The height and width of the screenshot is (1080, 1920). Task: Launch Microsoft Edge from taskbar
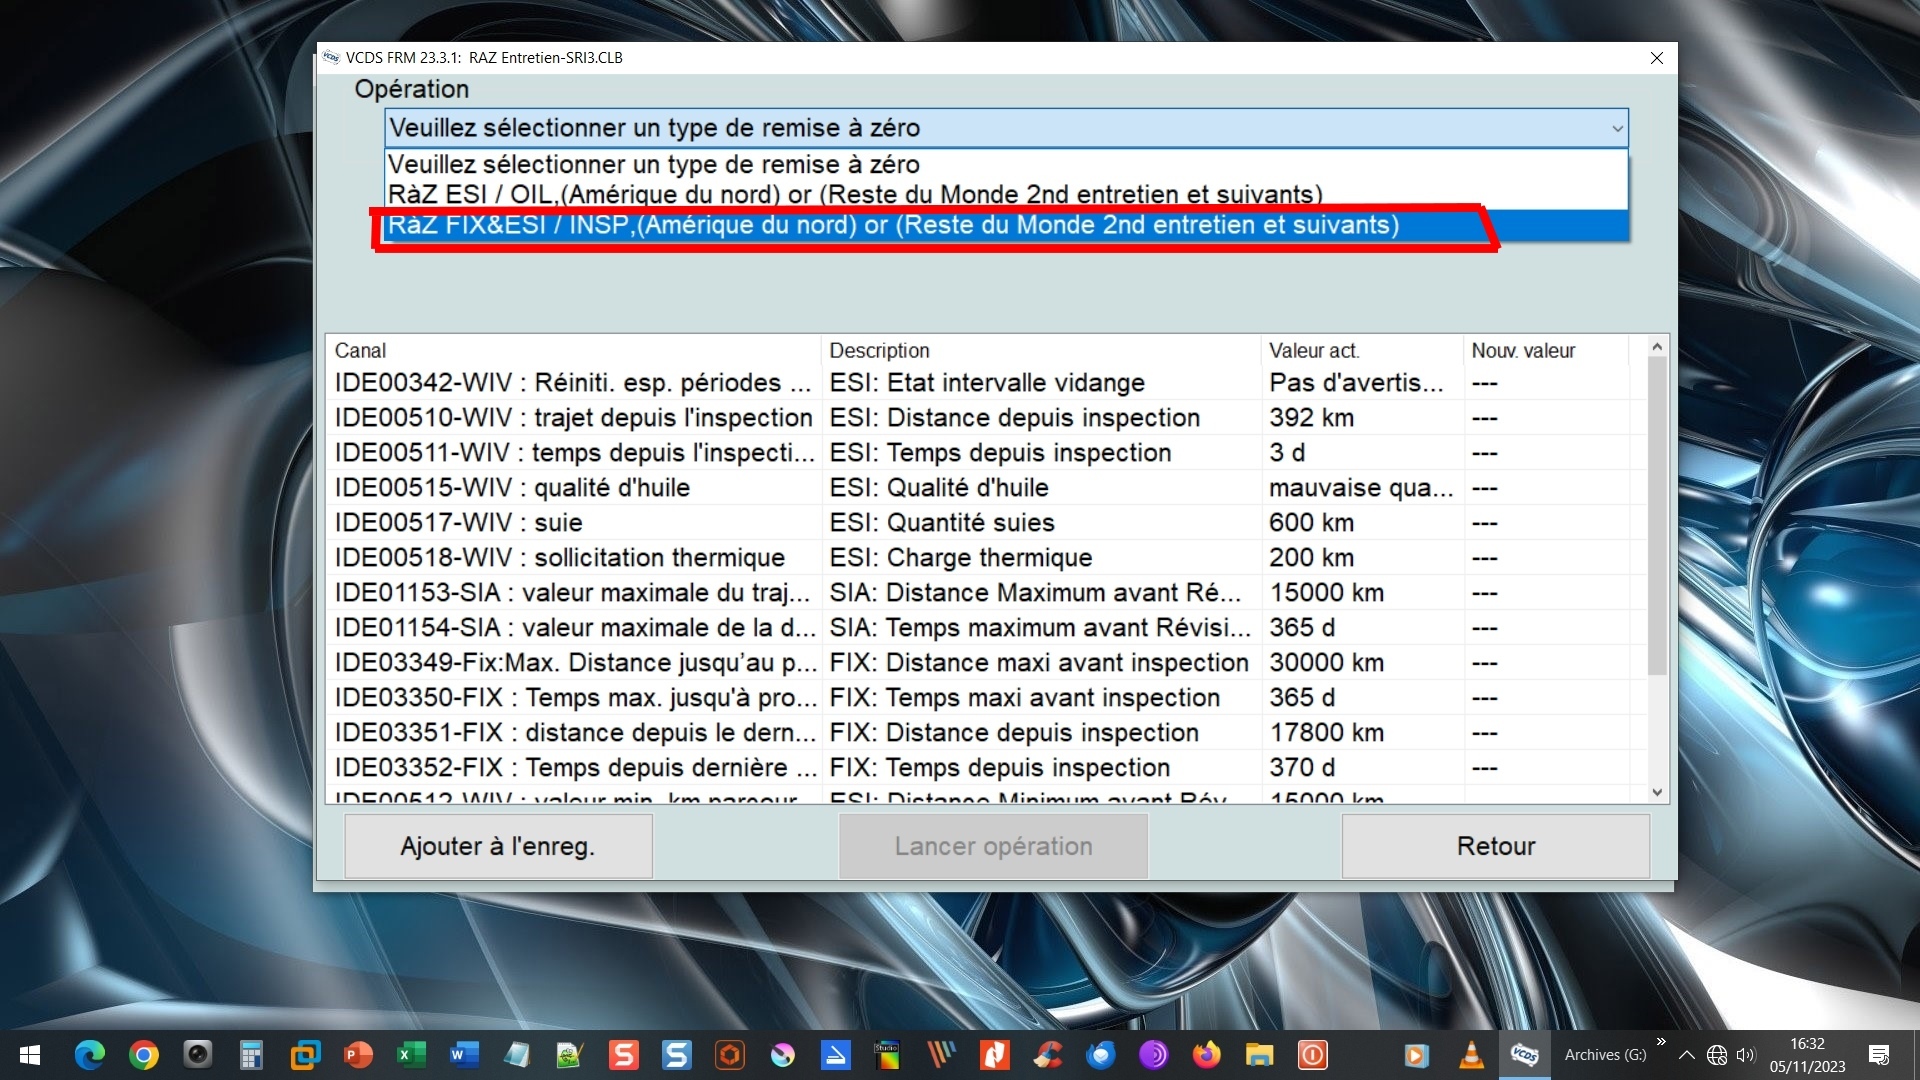pos(90,1055)
